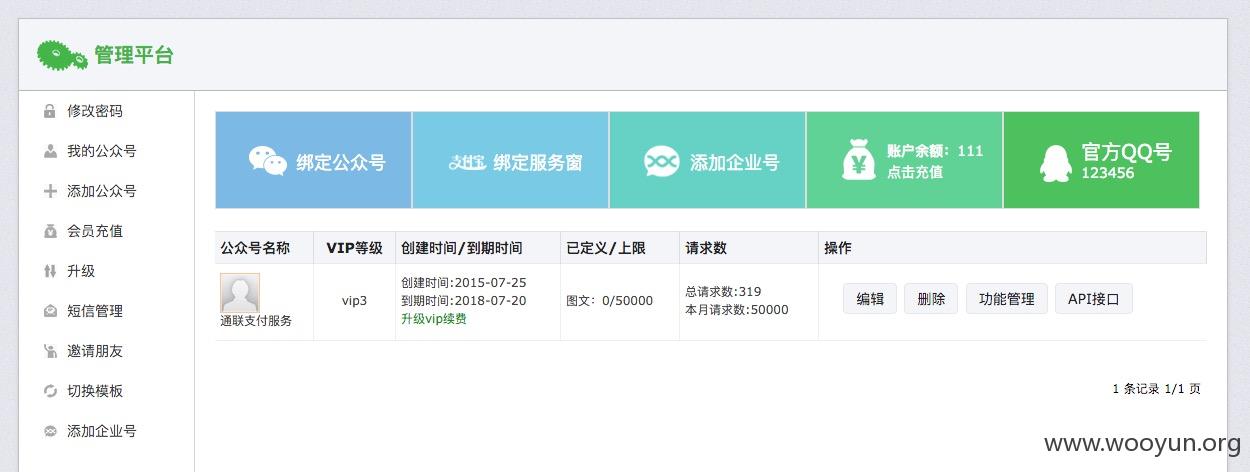
Task: Choose 邀请朋友 in the sidebar
Action: point(95,351)
